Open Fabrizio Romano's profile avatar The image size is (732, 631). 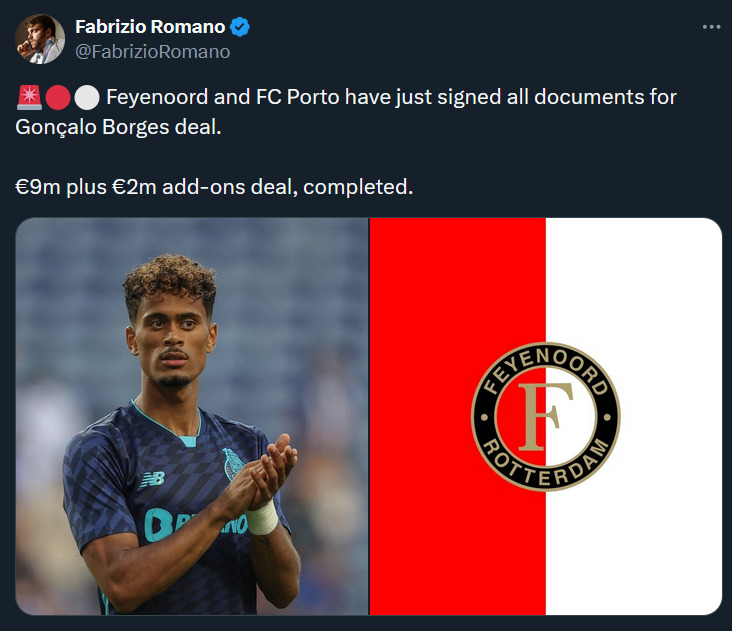click(x=40, y=39)
